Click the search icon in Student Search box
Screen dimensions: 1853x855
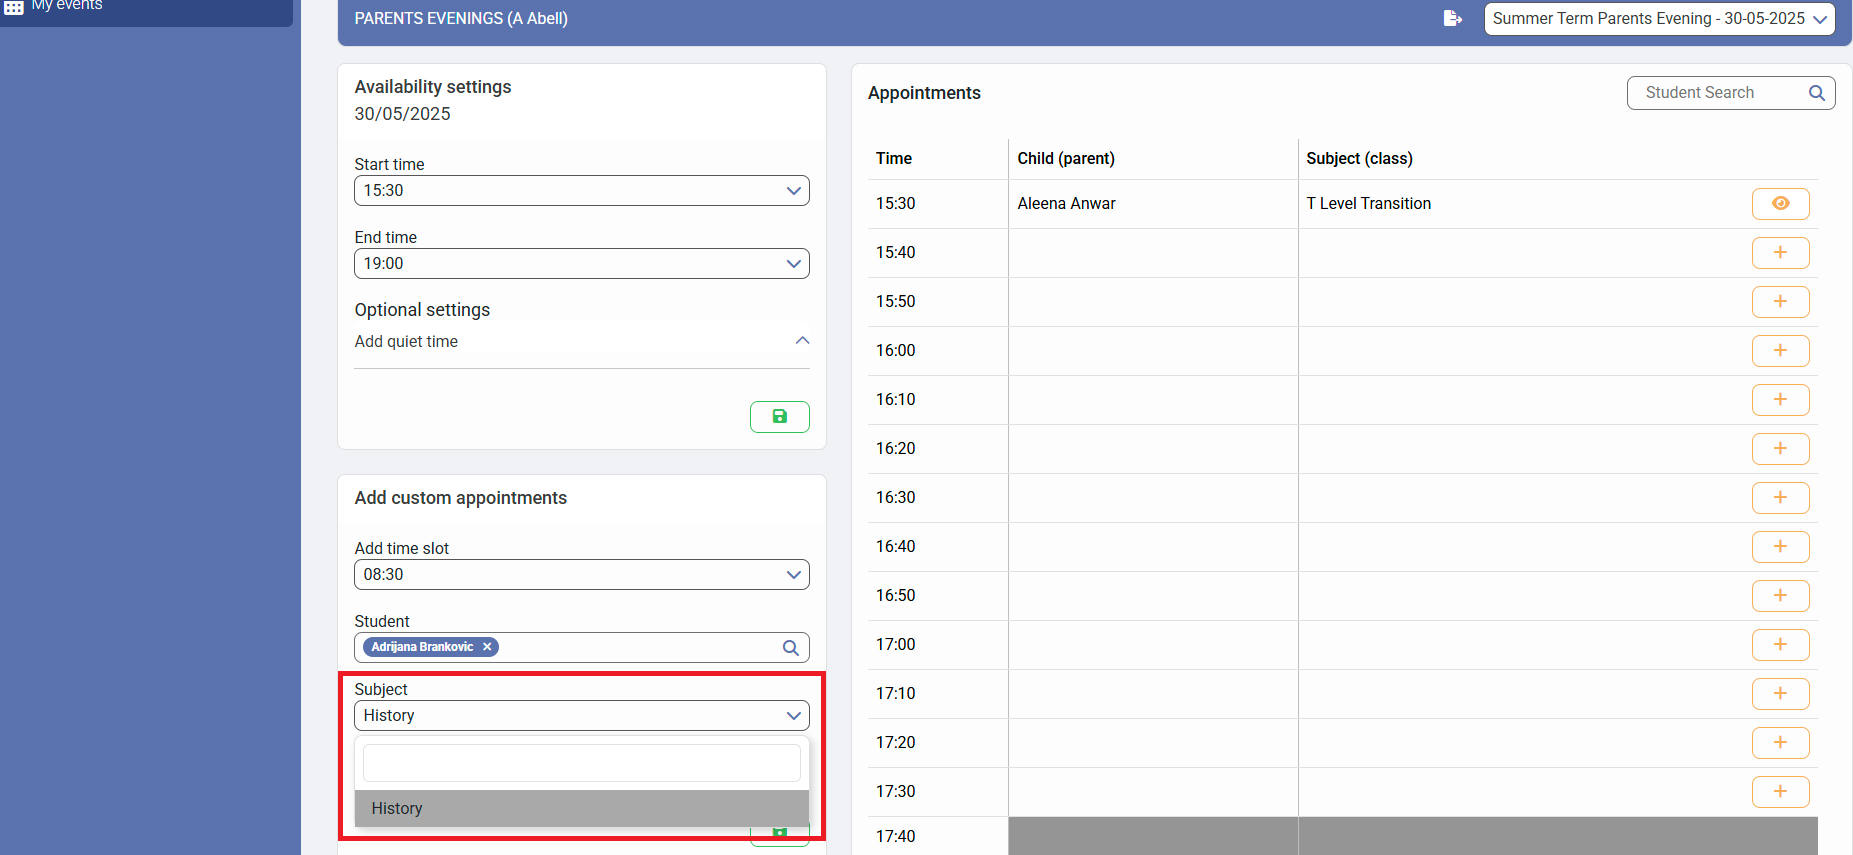1816,93
